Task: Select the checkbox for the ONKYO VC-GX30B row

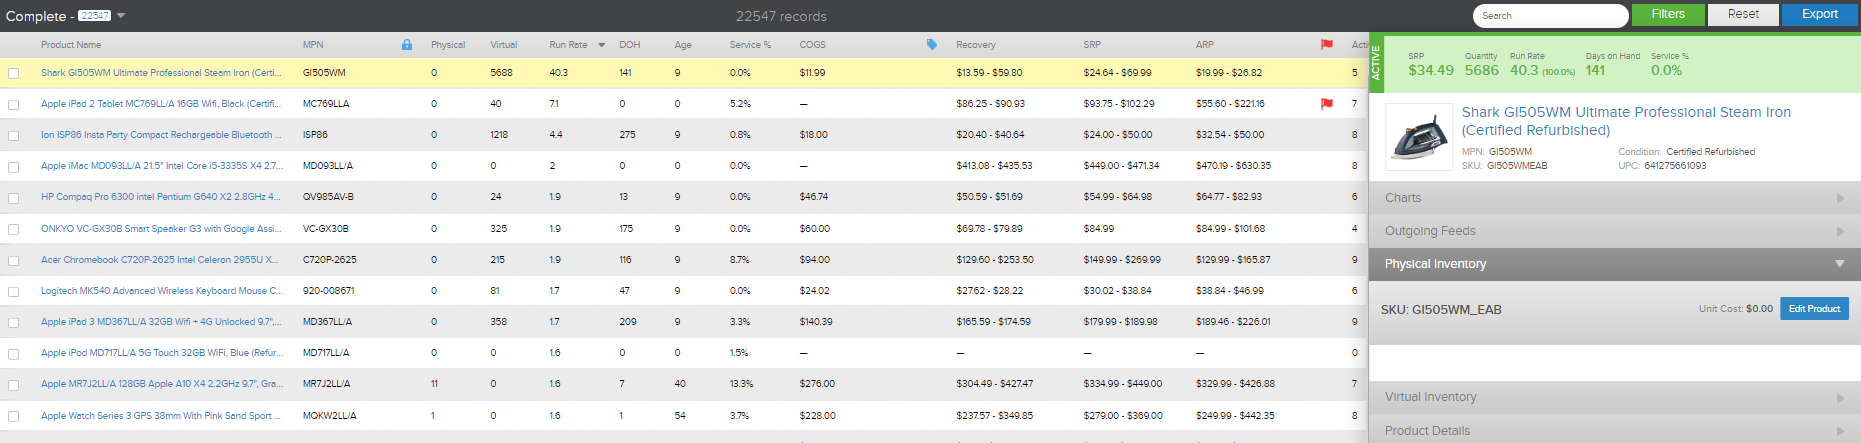Action: (14, 229)
